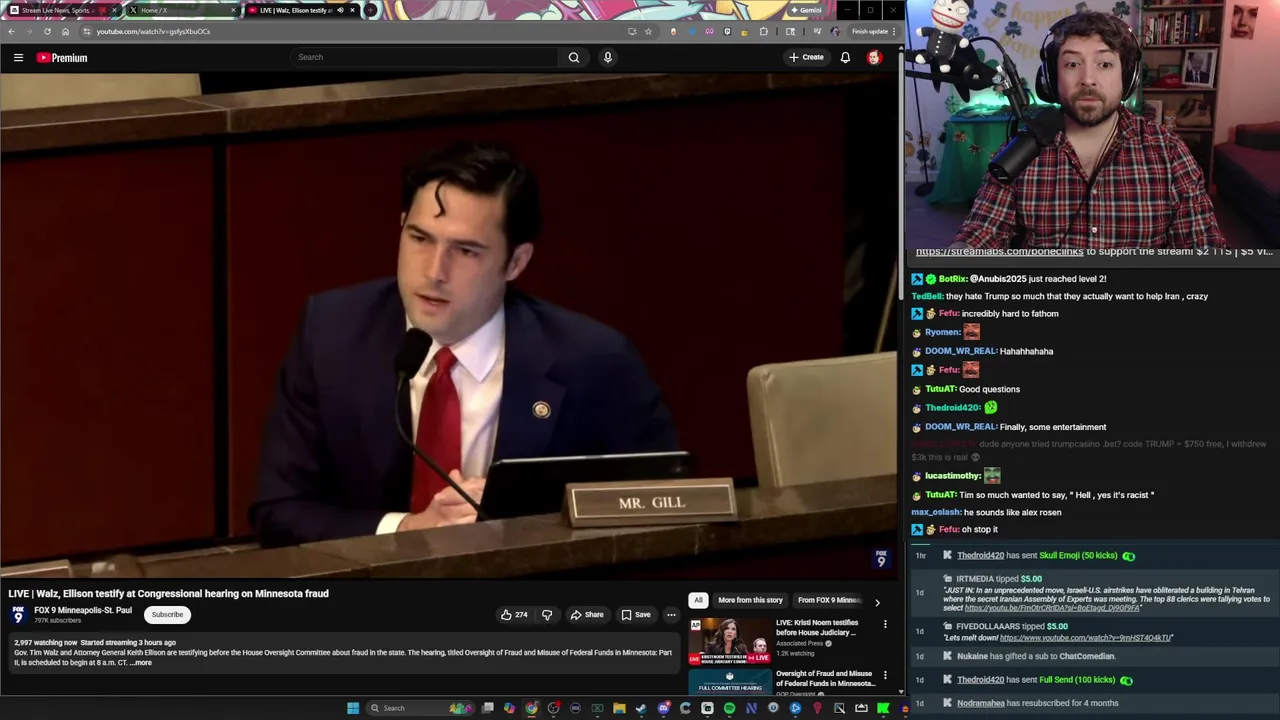
Task: Open the YouTube account avatar menu
Action: (x=874, y=57)
